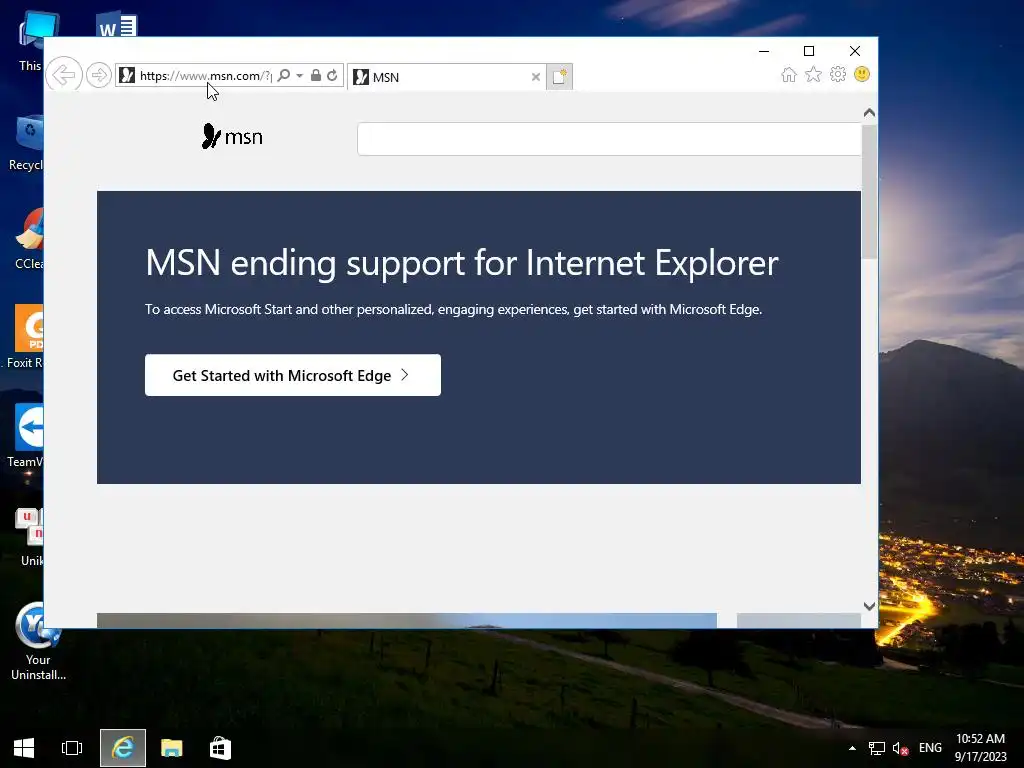Select the Foxit Reader desktop icon

point(25,337)
